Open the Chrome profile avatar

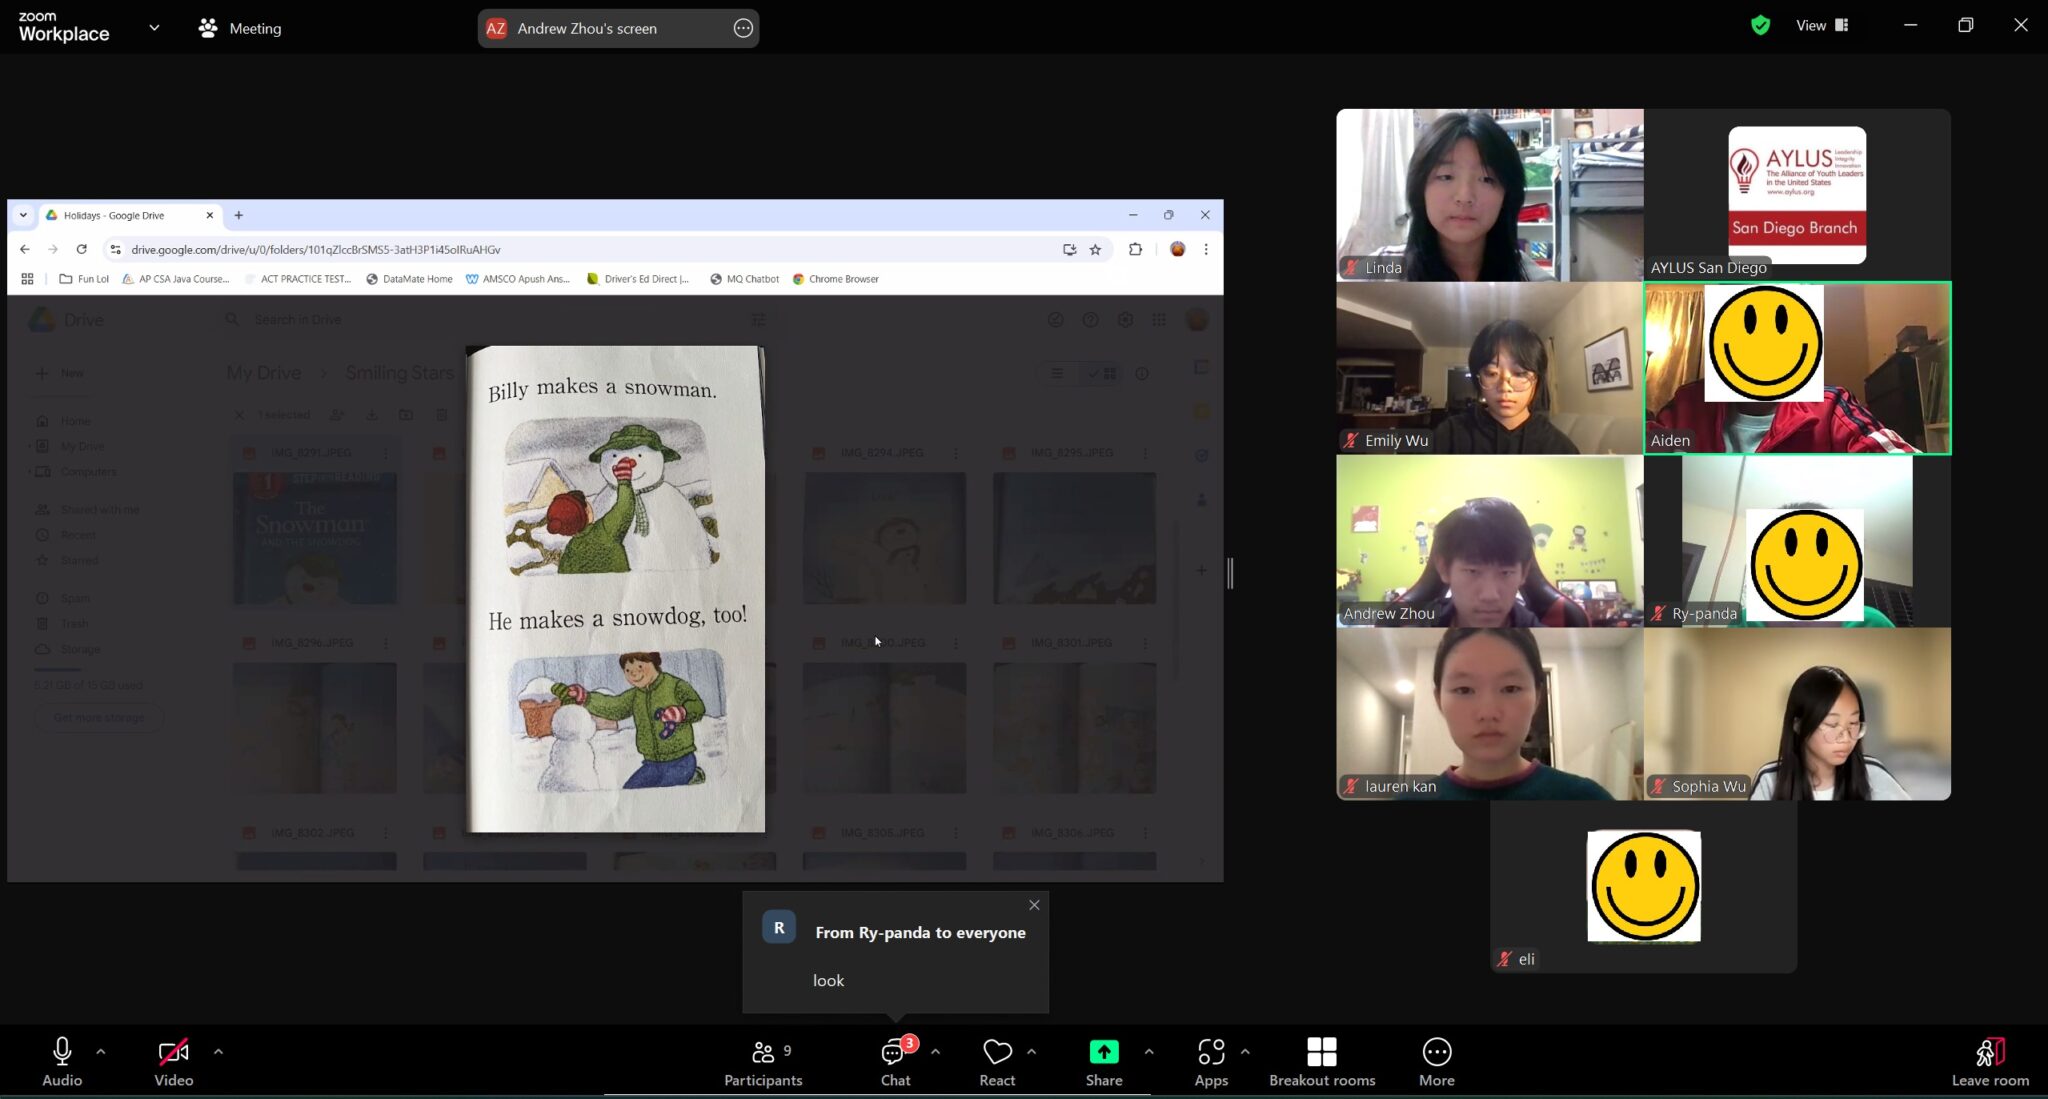tap(1177, 250)
